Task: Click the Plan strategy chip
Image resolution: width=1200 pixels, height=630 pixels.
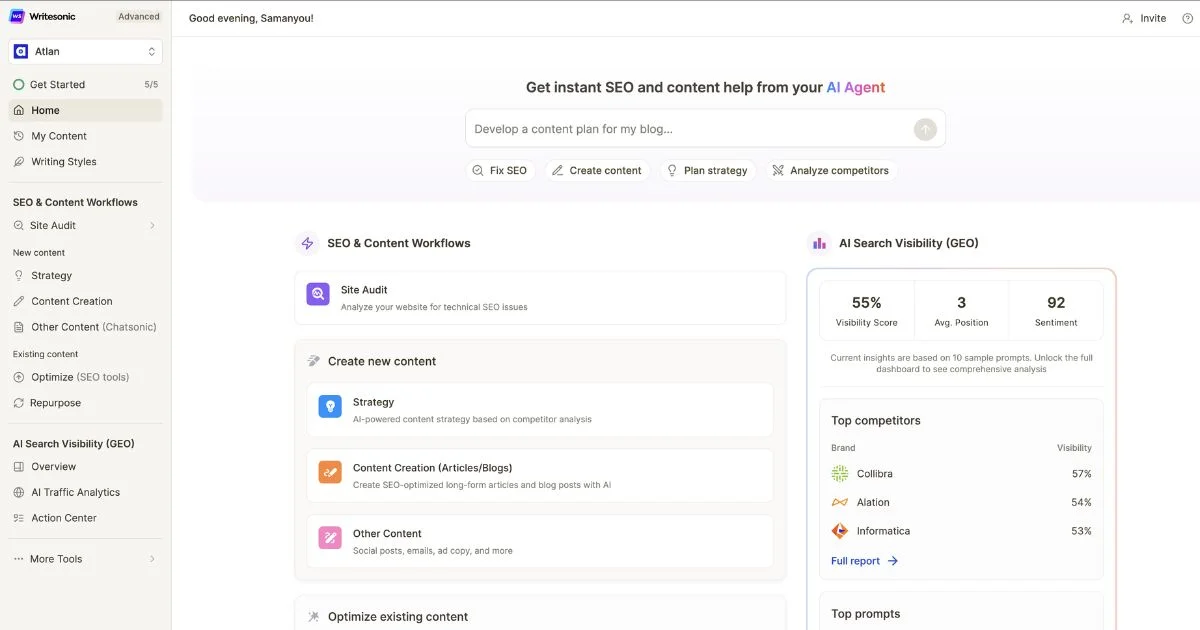Action: tap(707, 171)
